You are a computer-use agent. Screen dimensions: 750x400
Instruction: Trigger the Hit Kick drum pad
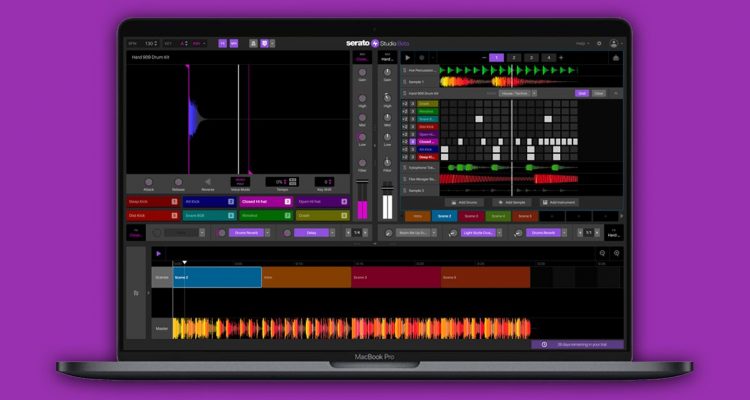[x=209, y=202]
